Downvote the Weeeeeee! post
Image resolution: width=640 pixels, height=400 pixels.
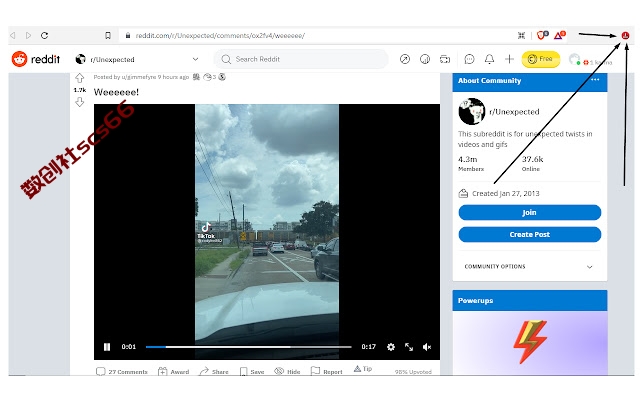[80, 102]
